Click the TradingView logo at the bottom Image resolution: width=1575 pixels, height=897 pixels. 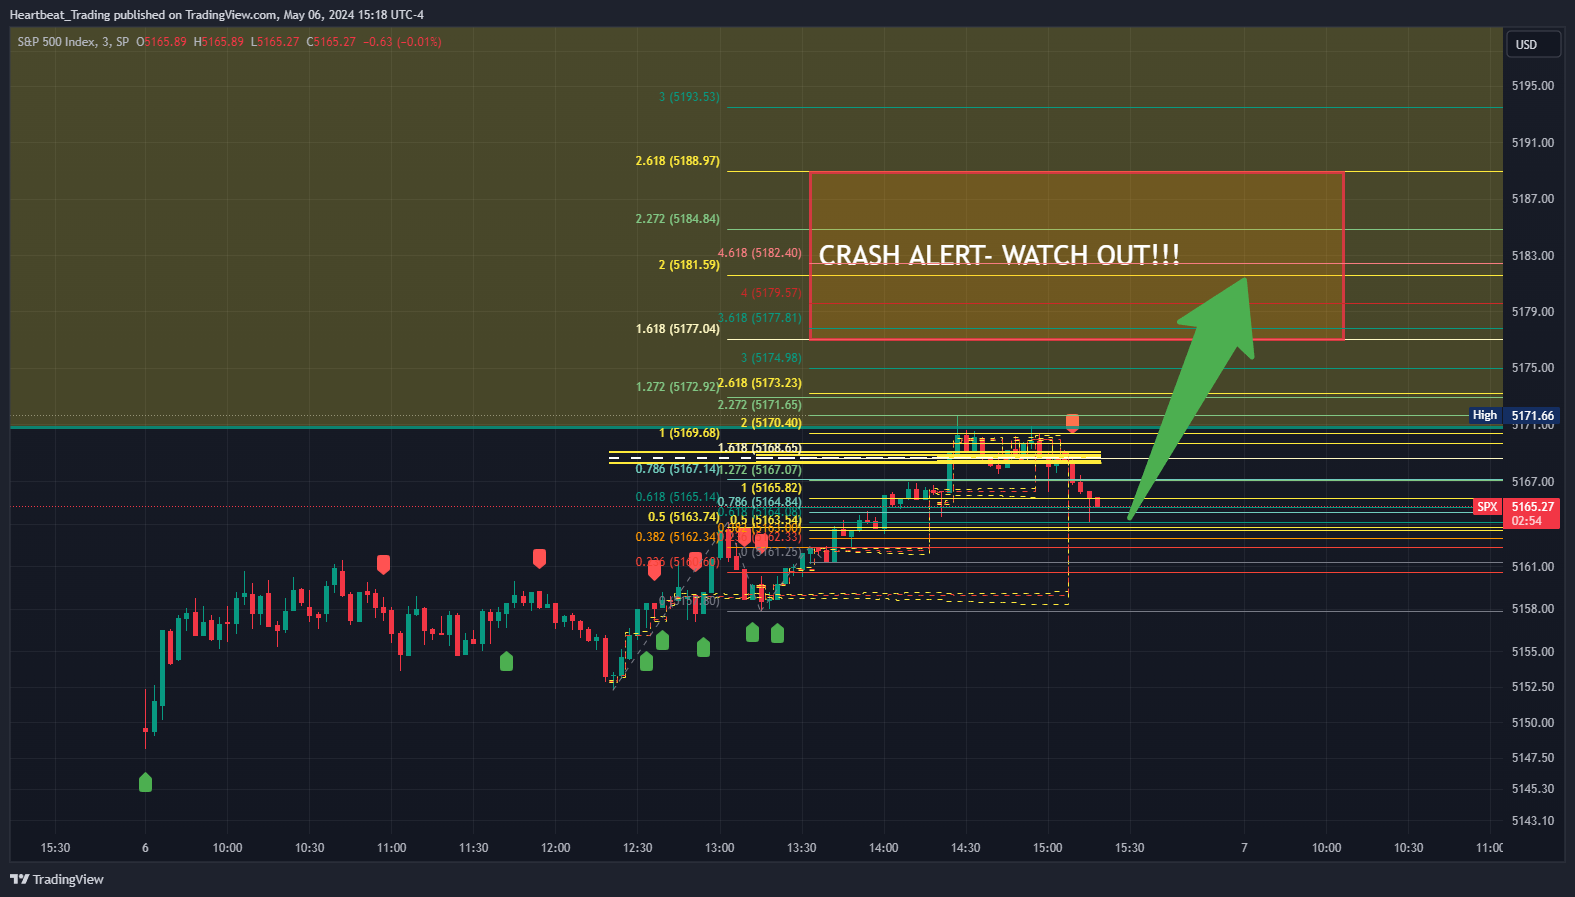click(57, 880)
